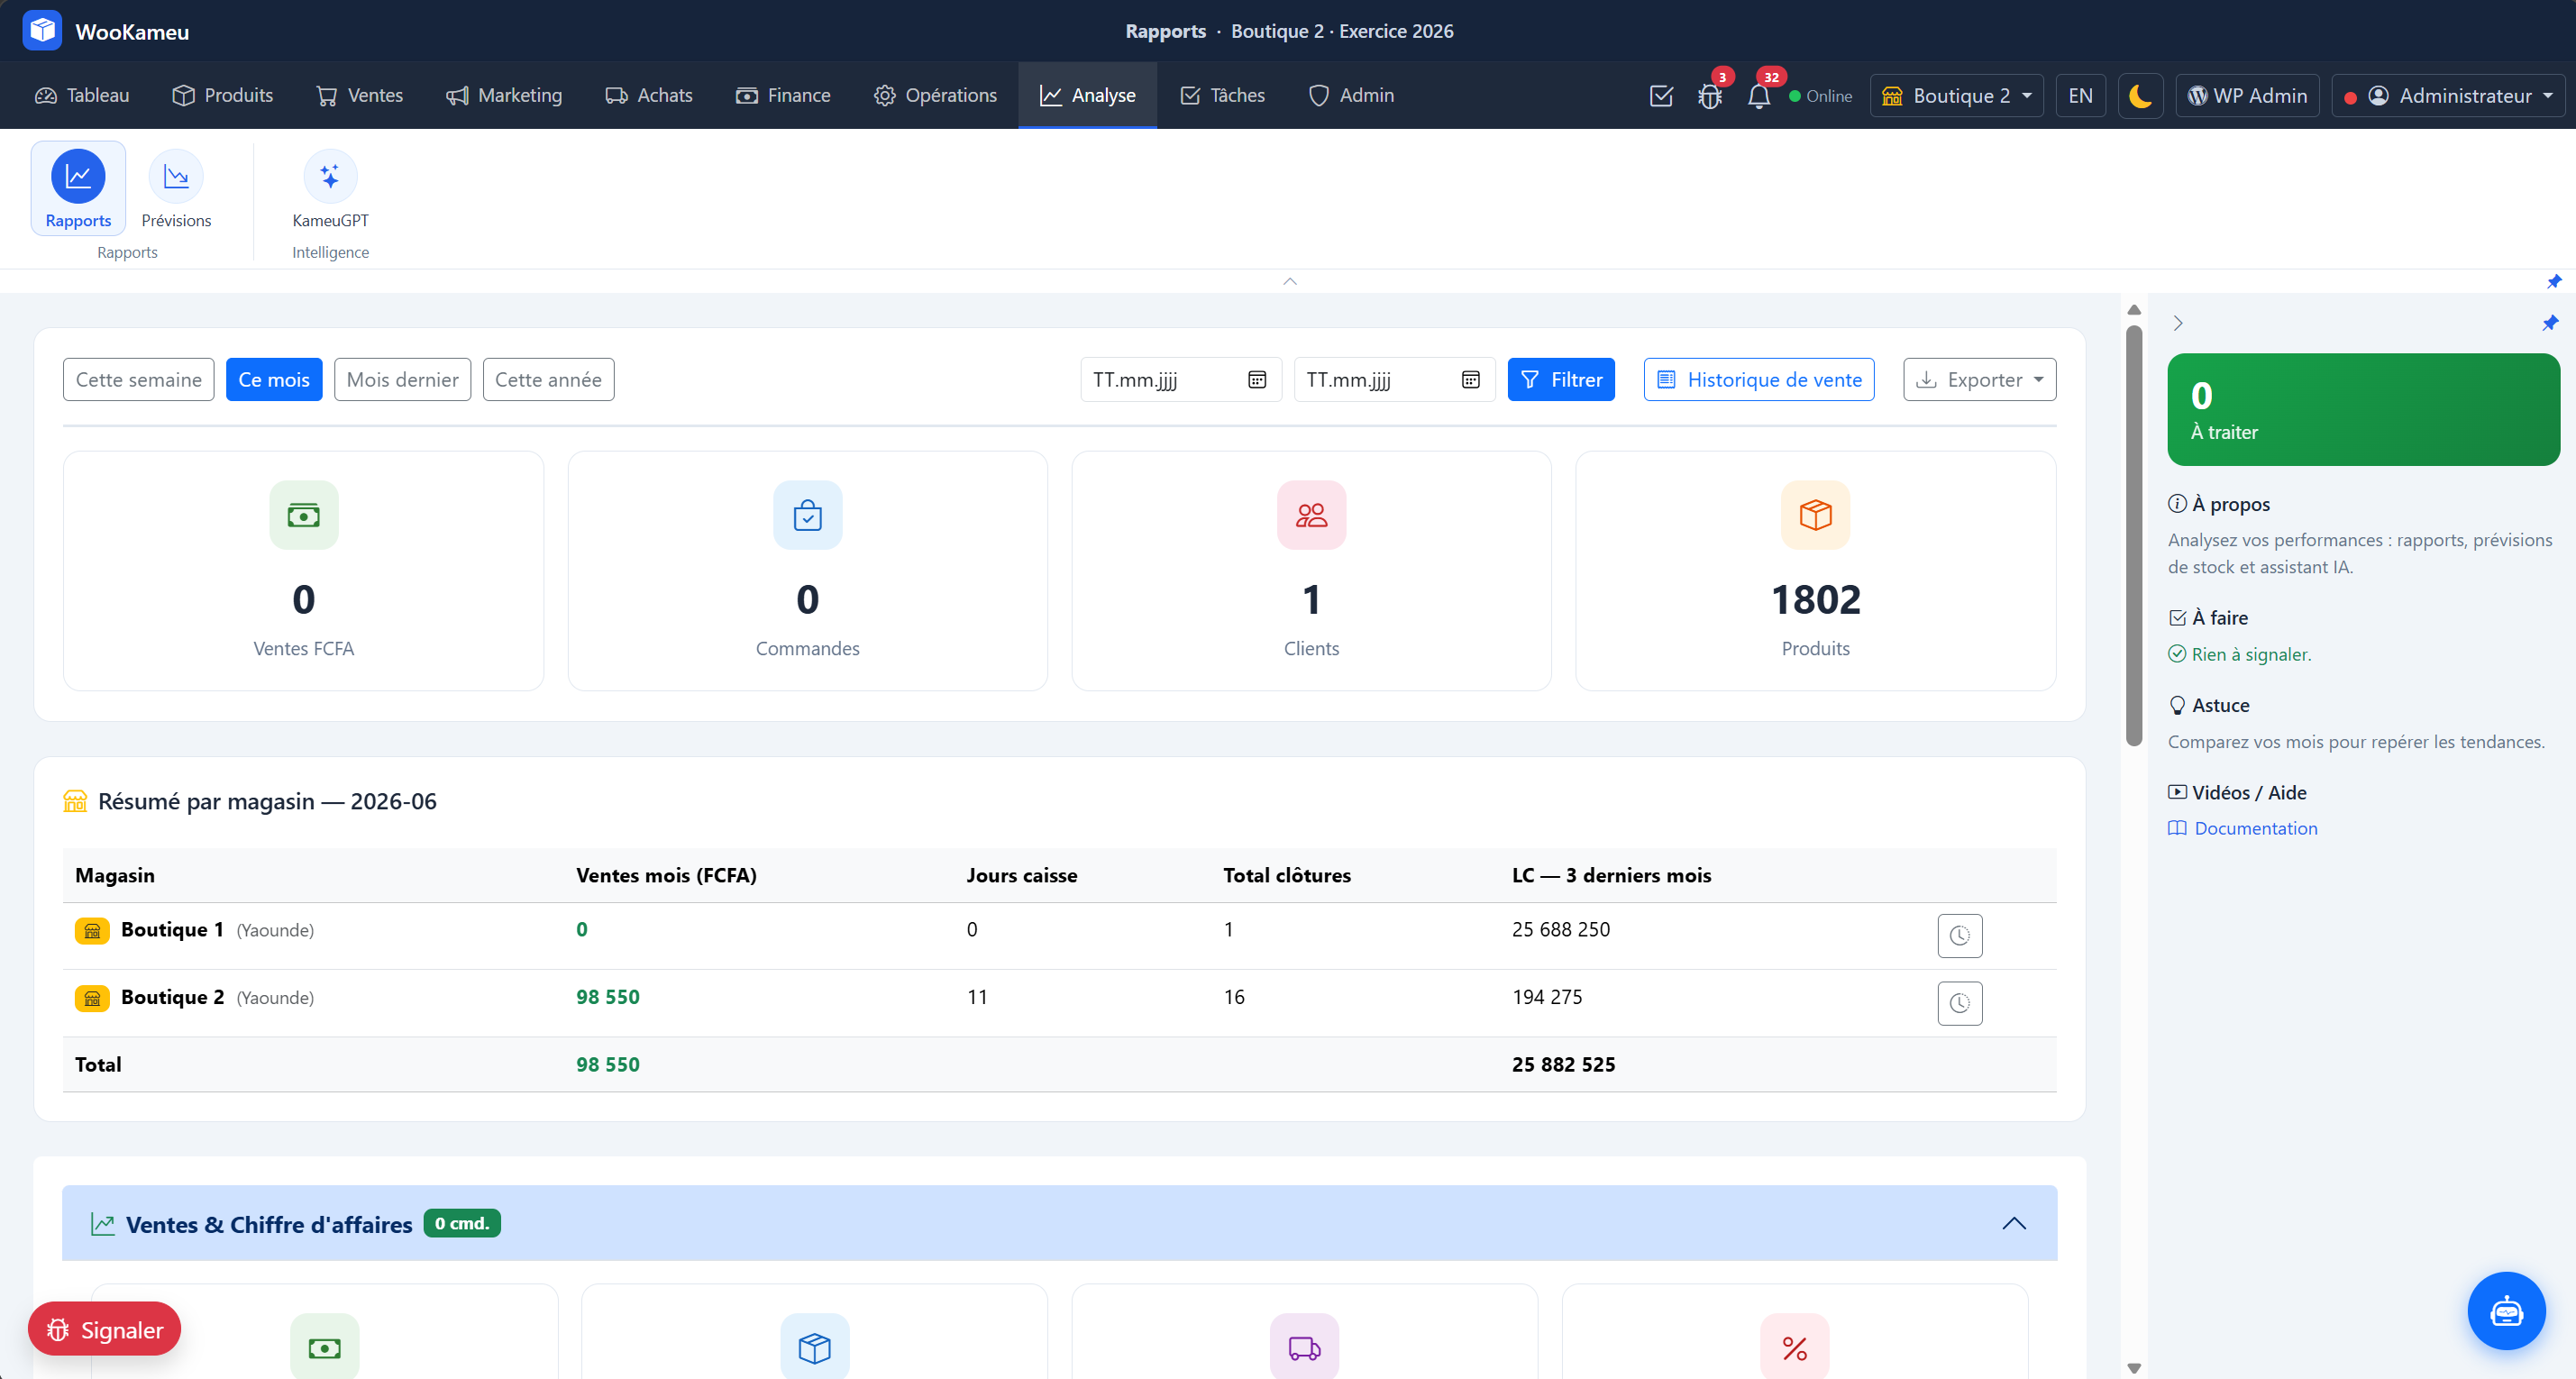Click the 25 882 525 total value
The image size is (2576, 1379).
pos(1563,1064)
